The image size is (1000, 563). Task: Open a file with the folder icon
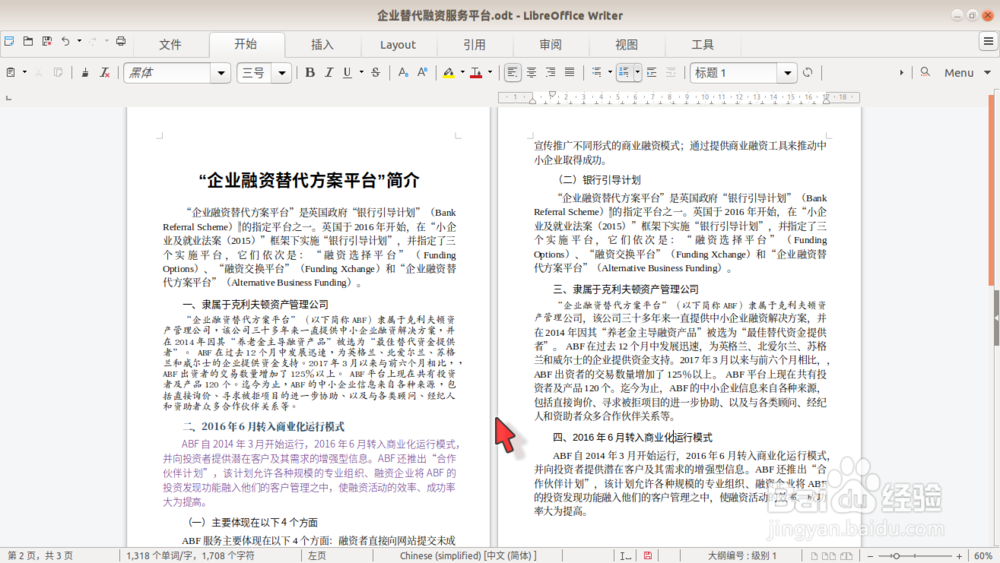tap(28, 41)
